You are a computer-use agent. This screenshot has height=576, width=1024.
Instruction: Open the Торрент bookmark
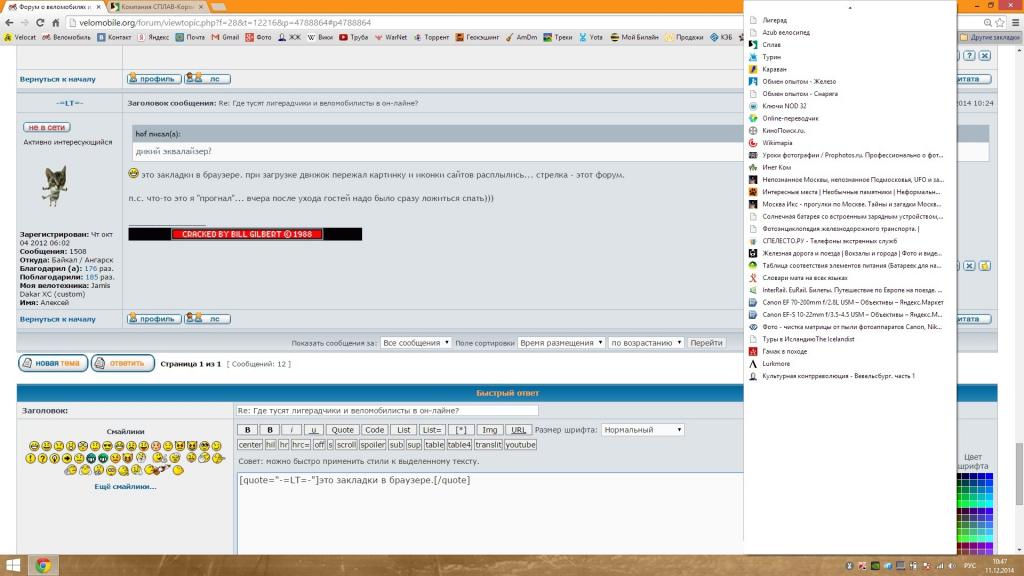click(x=431, y=37)
